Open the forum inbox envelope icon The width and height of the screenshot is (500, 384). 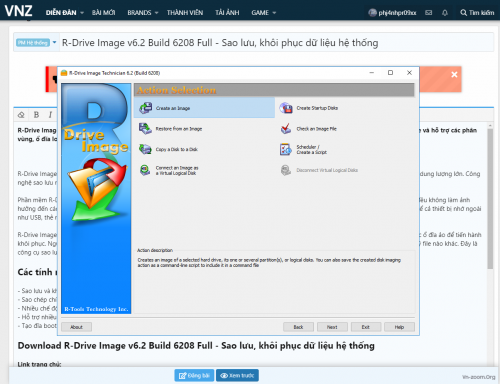click(x=429, y=13)
